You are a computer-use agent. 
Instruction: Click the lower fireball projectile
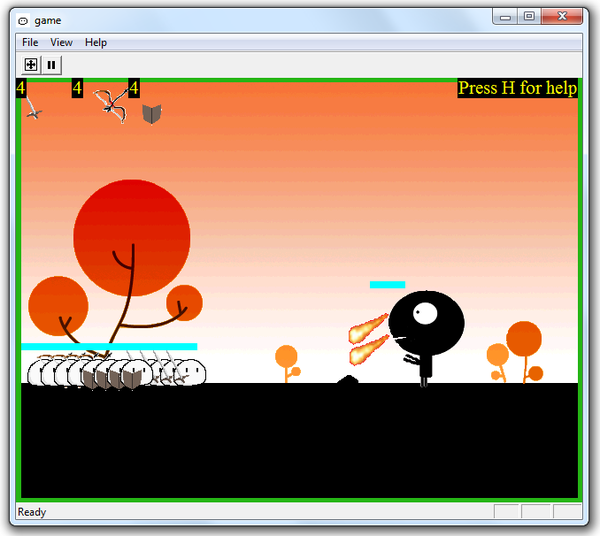tap(369, 350)
